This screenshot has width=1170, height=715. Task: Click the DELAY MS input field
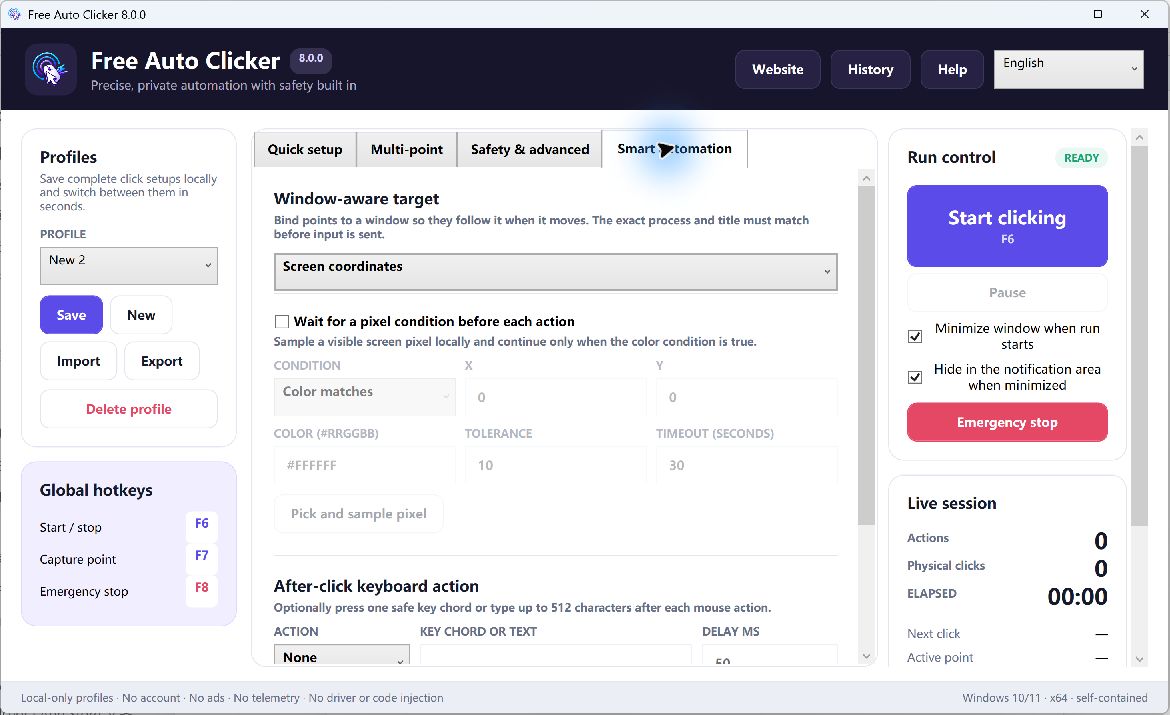(769, 656)
